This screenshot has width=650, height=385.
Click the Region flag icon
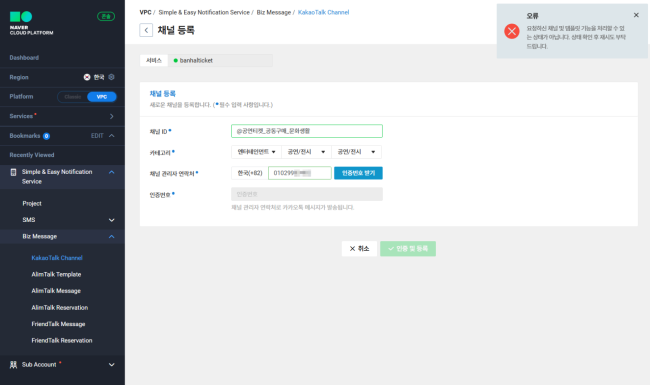point(87,77)
